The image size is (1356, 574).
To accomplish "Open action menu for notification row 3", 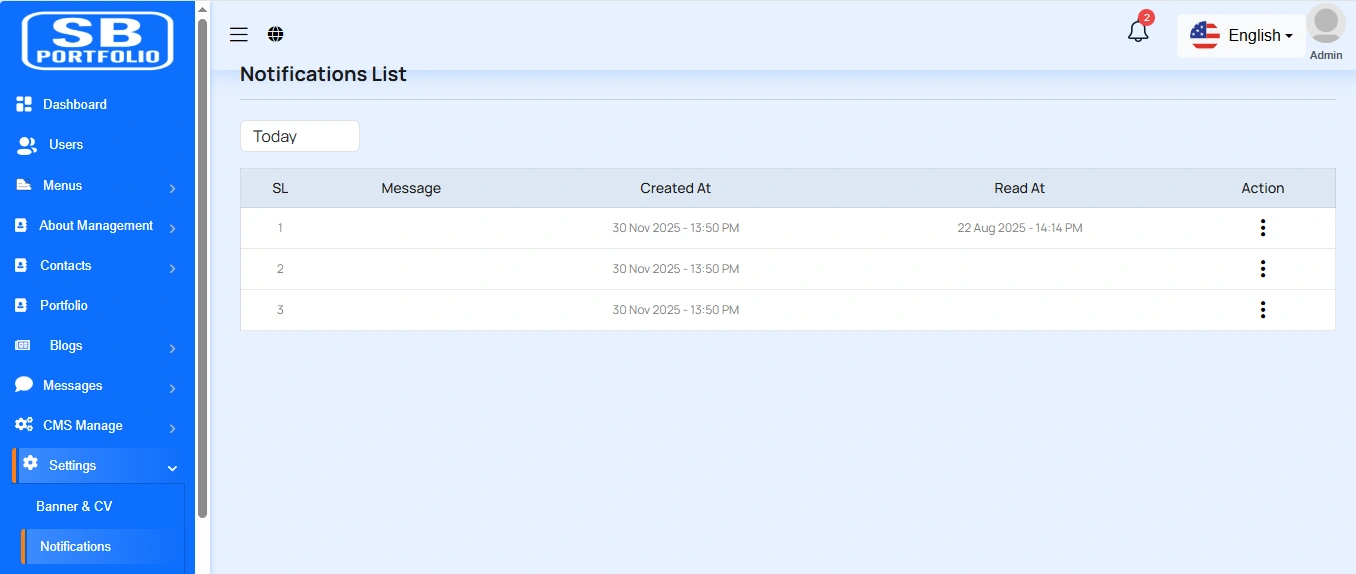I will (1262, 310).
